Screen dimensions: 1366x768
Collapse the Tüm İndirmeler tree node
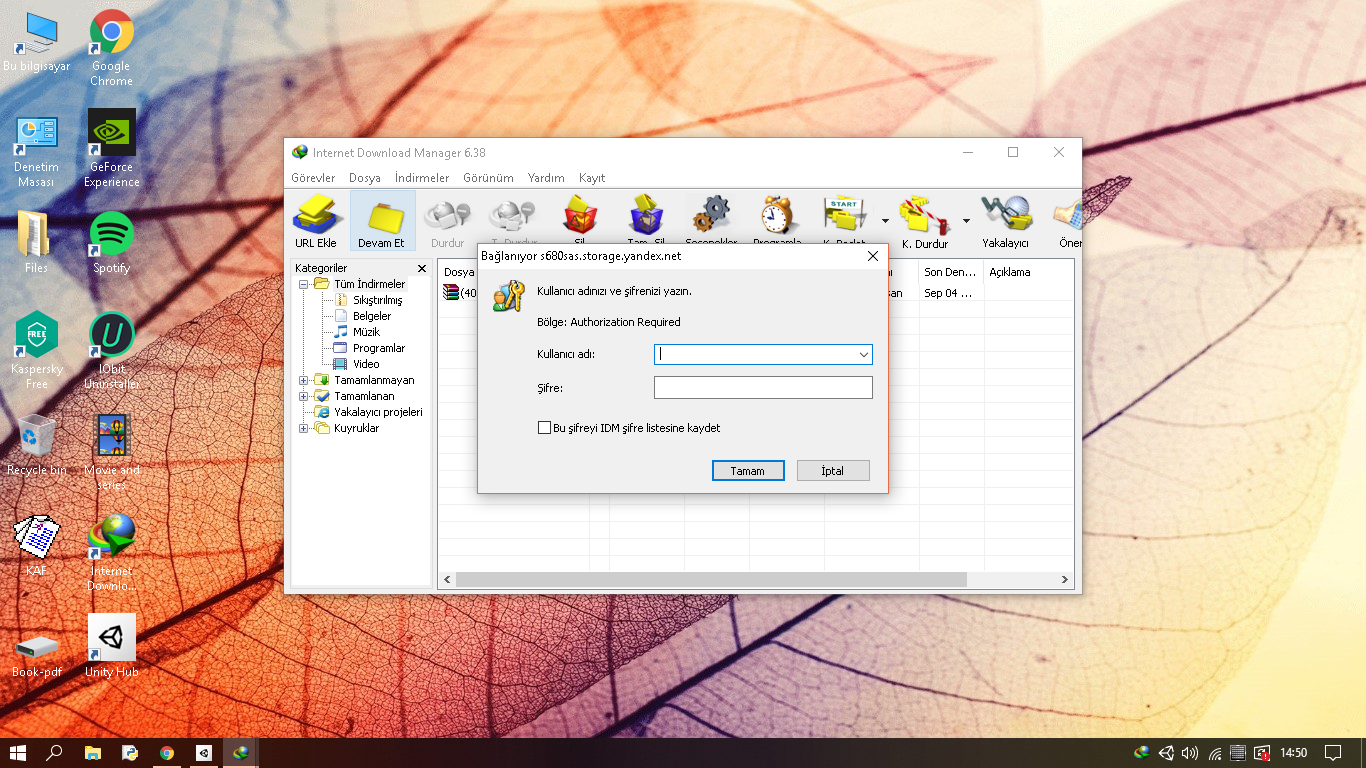click(304, 284)
